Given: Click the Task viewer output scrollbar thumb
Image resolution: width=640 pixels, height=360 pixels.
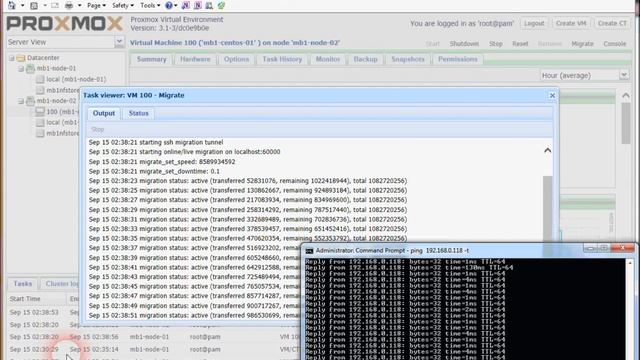Looking at the screenshot, I should coord(547,210).
